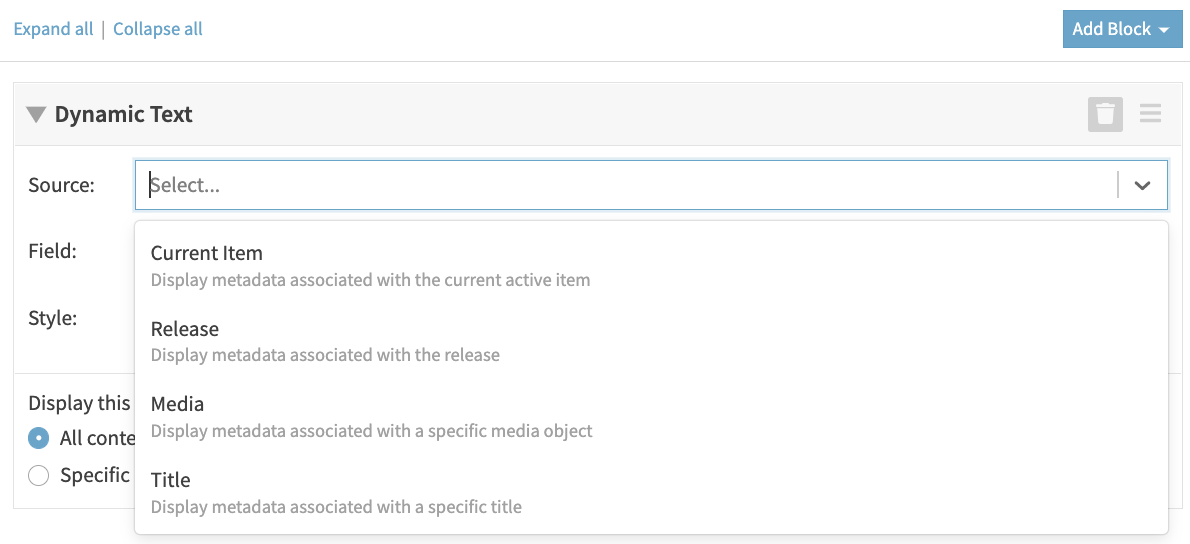Select the Release source option
1190x544 pixels.
tap(185, 329)
